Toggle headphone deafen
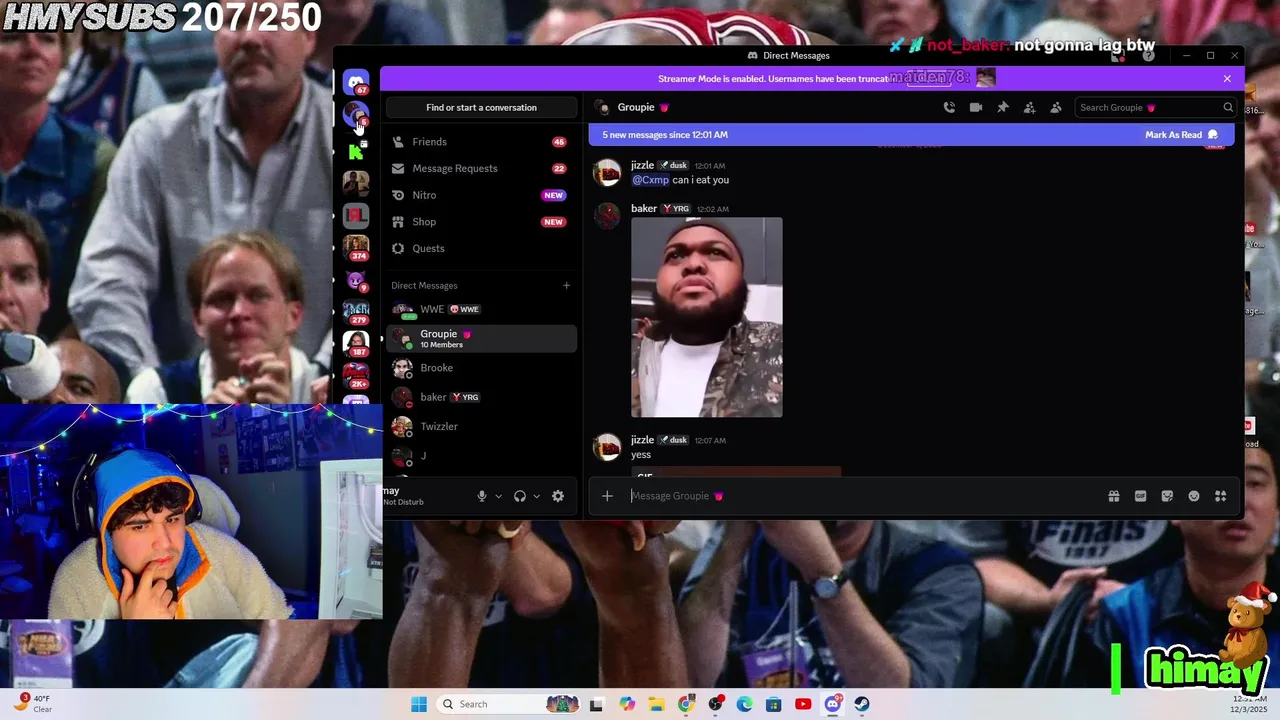Viewport: 1280px width, 720px height. point(520,496)
